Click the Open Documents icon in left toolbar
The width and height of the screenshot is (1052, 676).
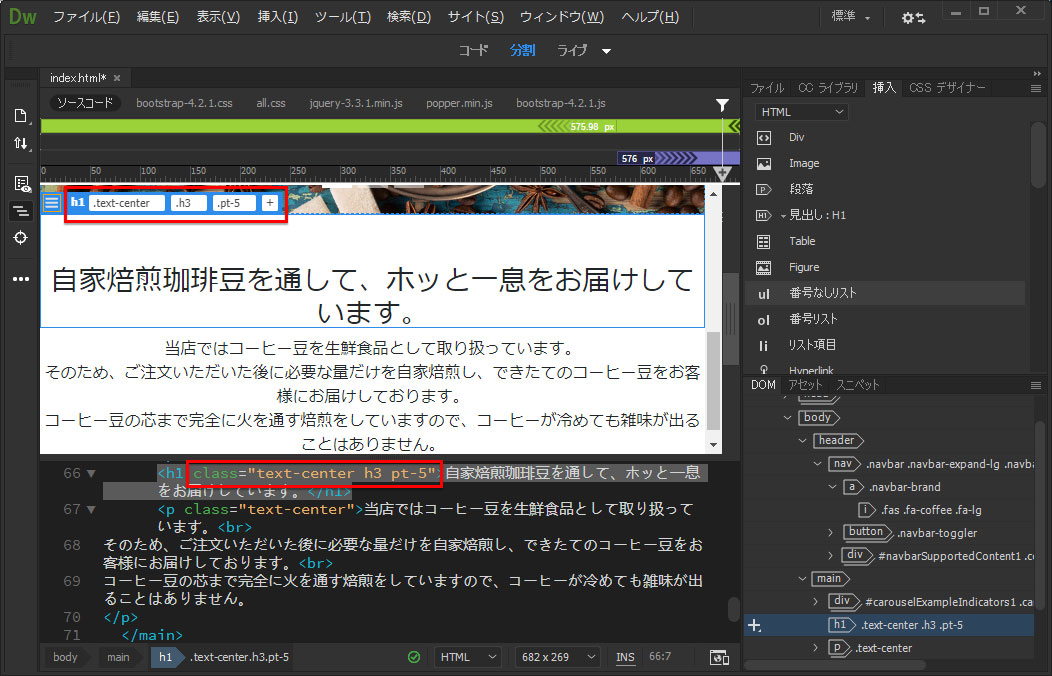pos(20,116)
